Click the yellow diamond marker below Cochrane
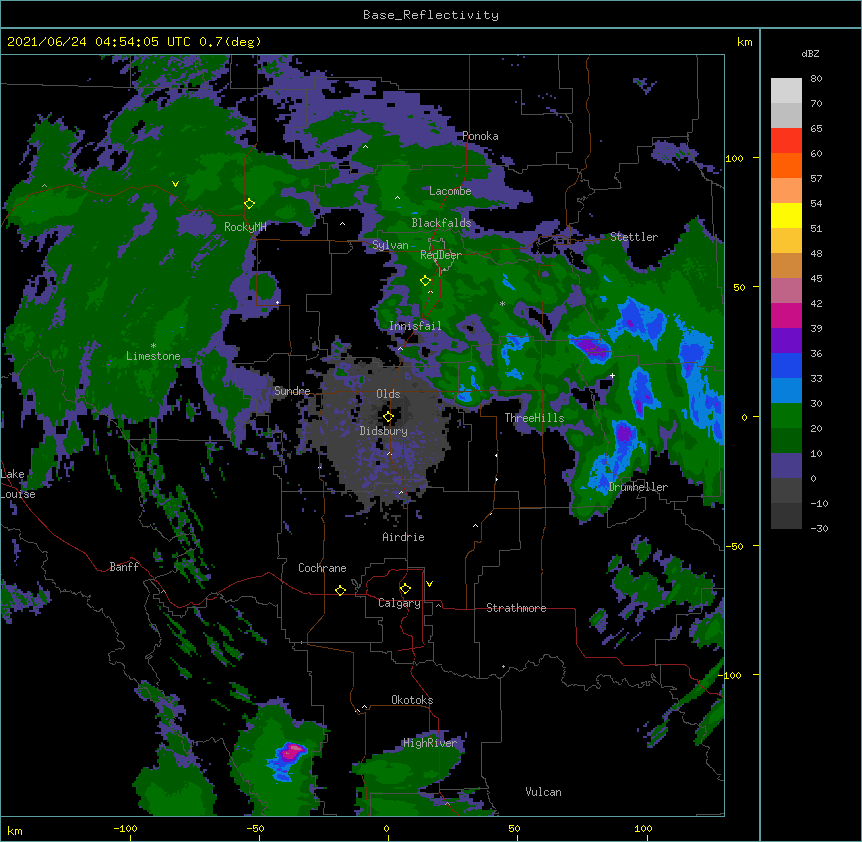Screen dimensions: 862x842 [340, 590]
